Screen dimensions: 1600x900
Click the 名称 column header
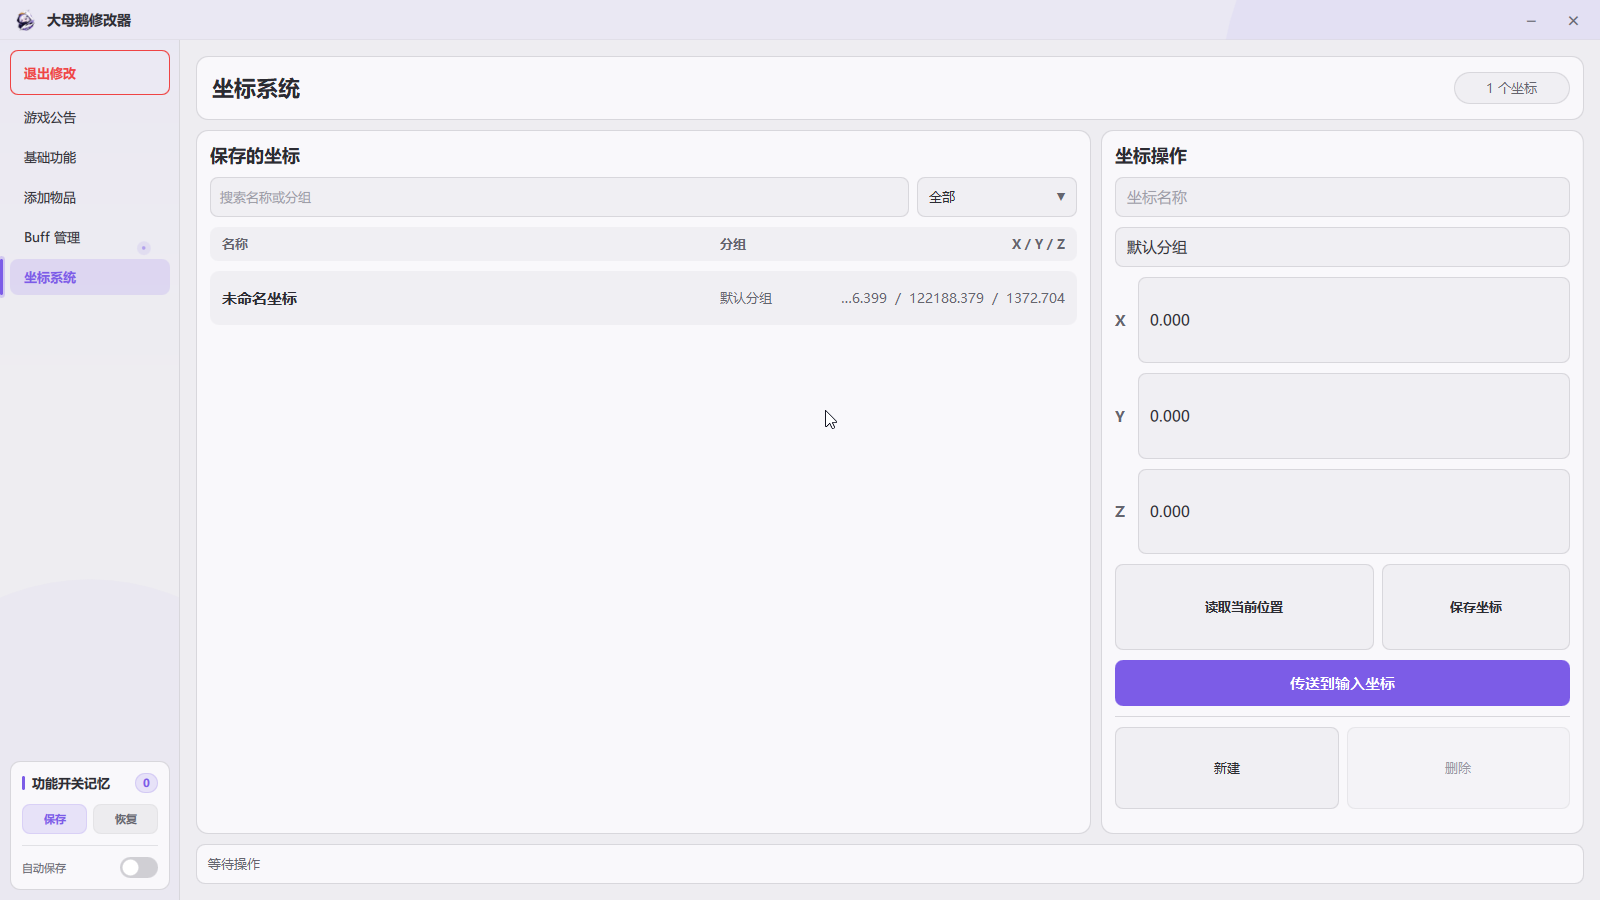(235, 244)
